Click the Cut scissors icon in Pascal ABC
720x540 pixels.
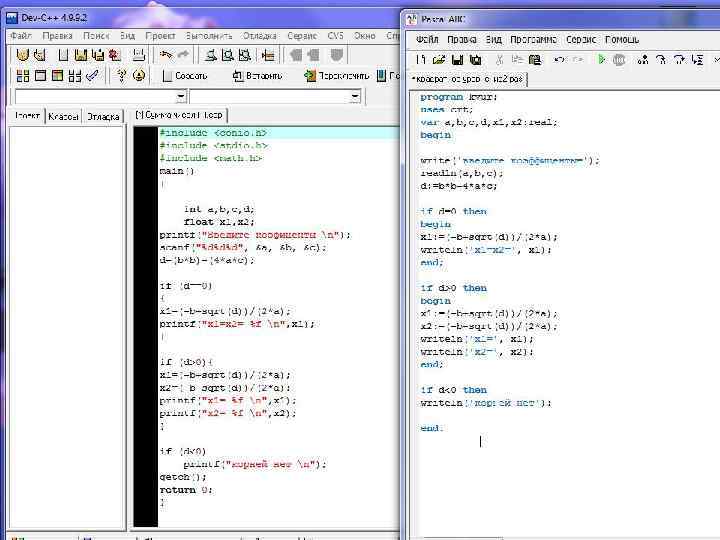tap(500, 59)
